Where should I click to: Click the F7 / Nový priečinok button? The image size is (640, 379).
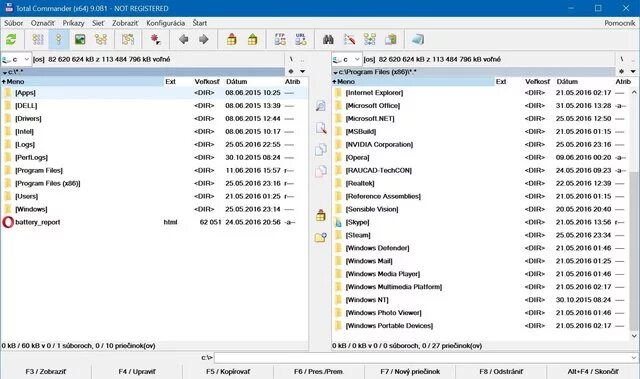pos(410,372)
